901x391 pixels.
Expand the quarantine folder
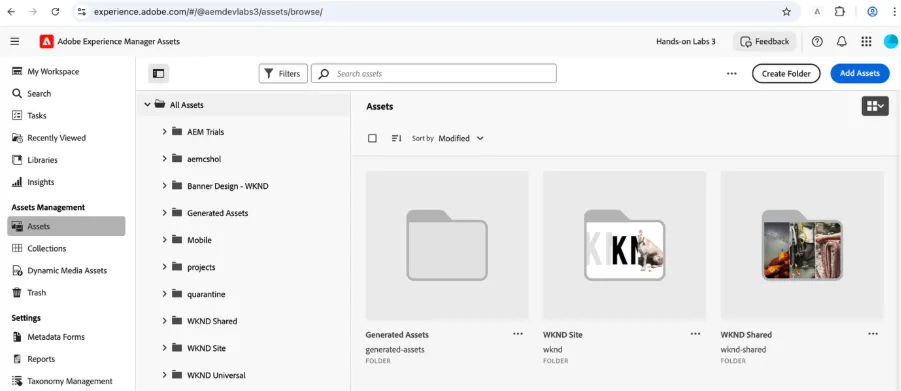164,294
